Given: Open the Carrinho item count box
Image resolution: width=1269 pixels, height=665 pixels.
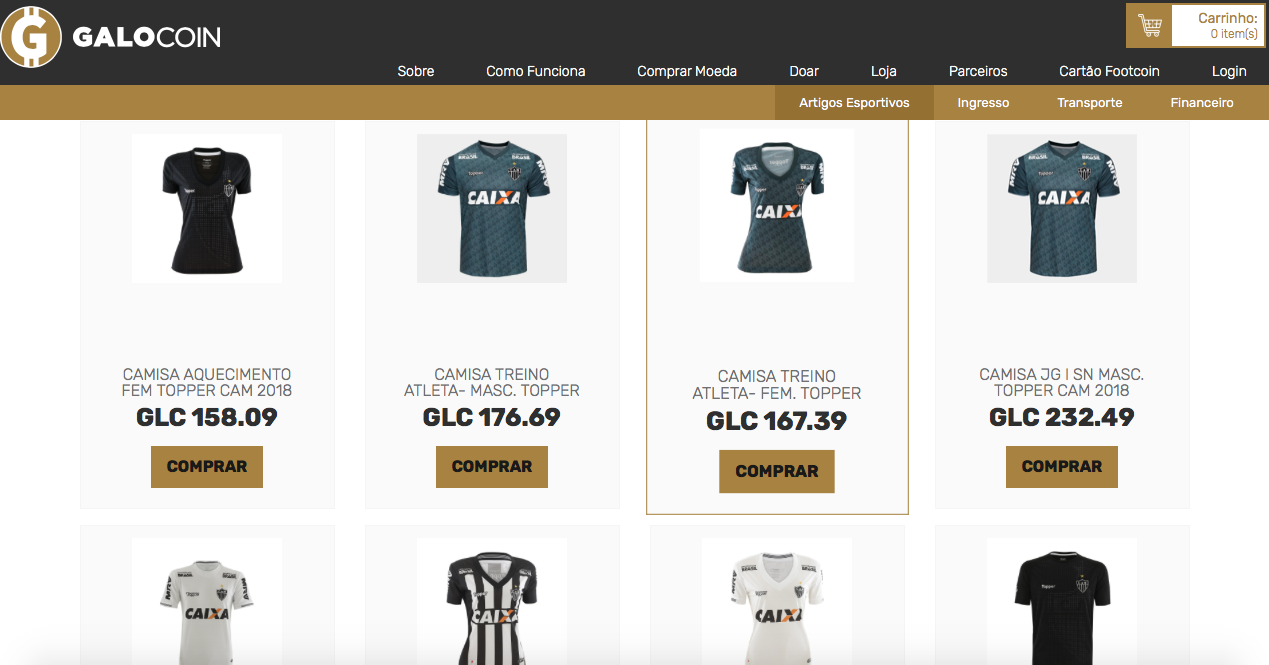Looking at the screenshot, I should 1217,26.
